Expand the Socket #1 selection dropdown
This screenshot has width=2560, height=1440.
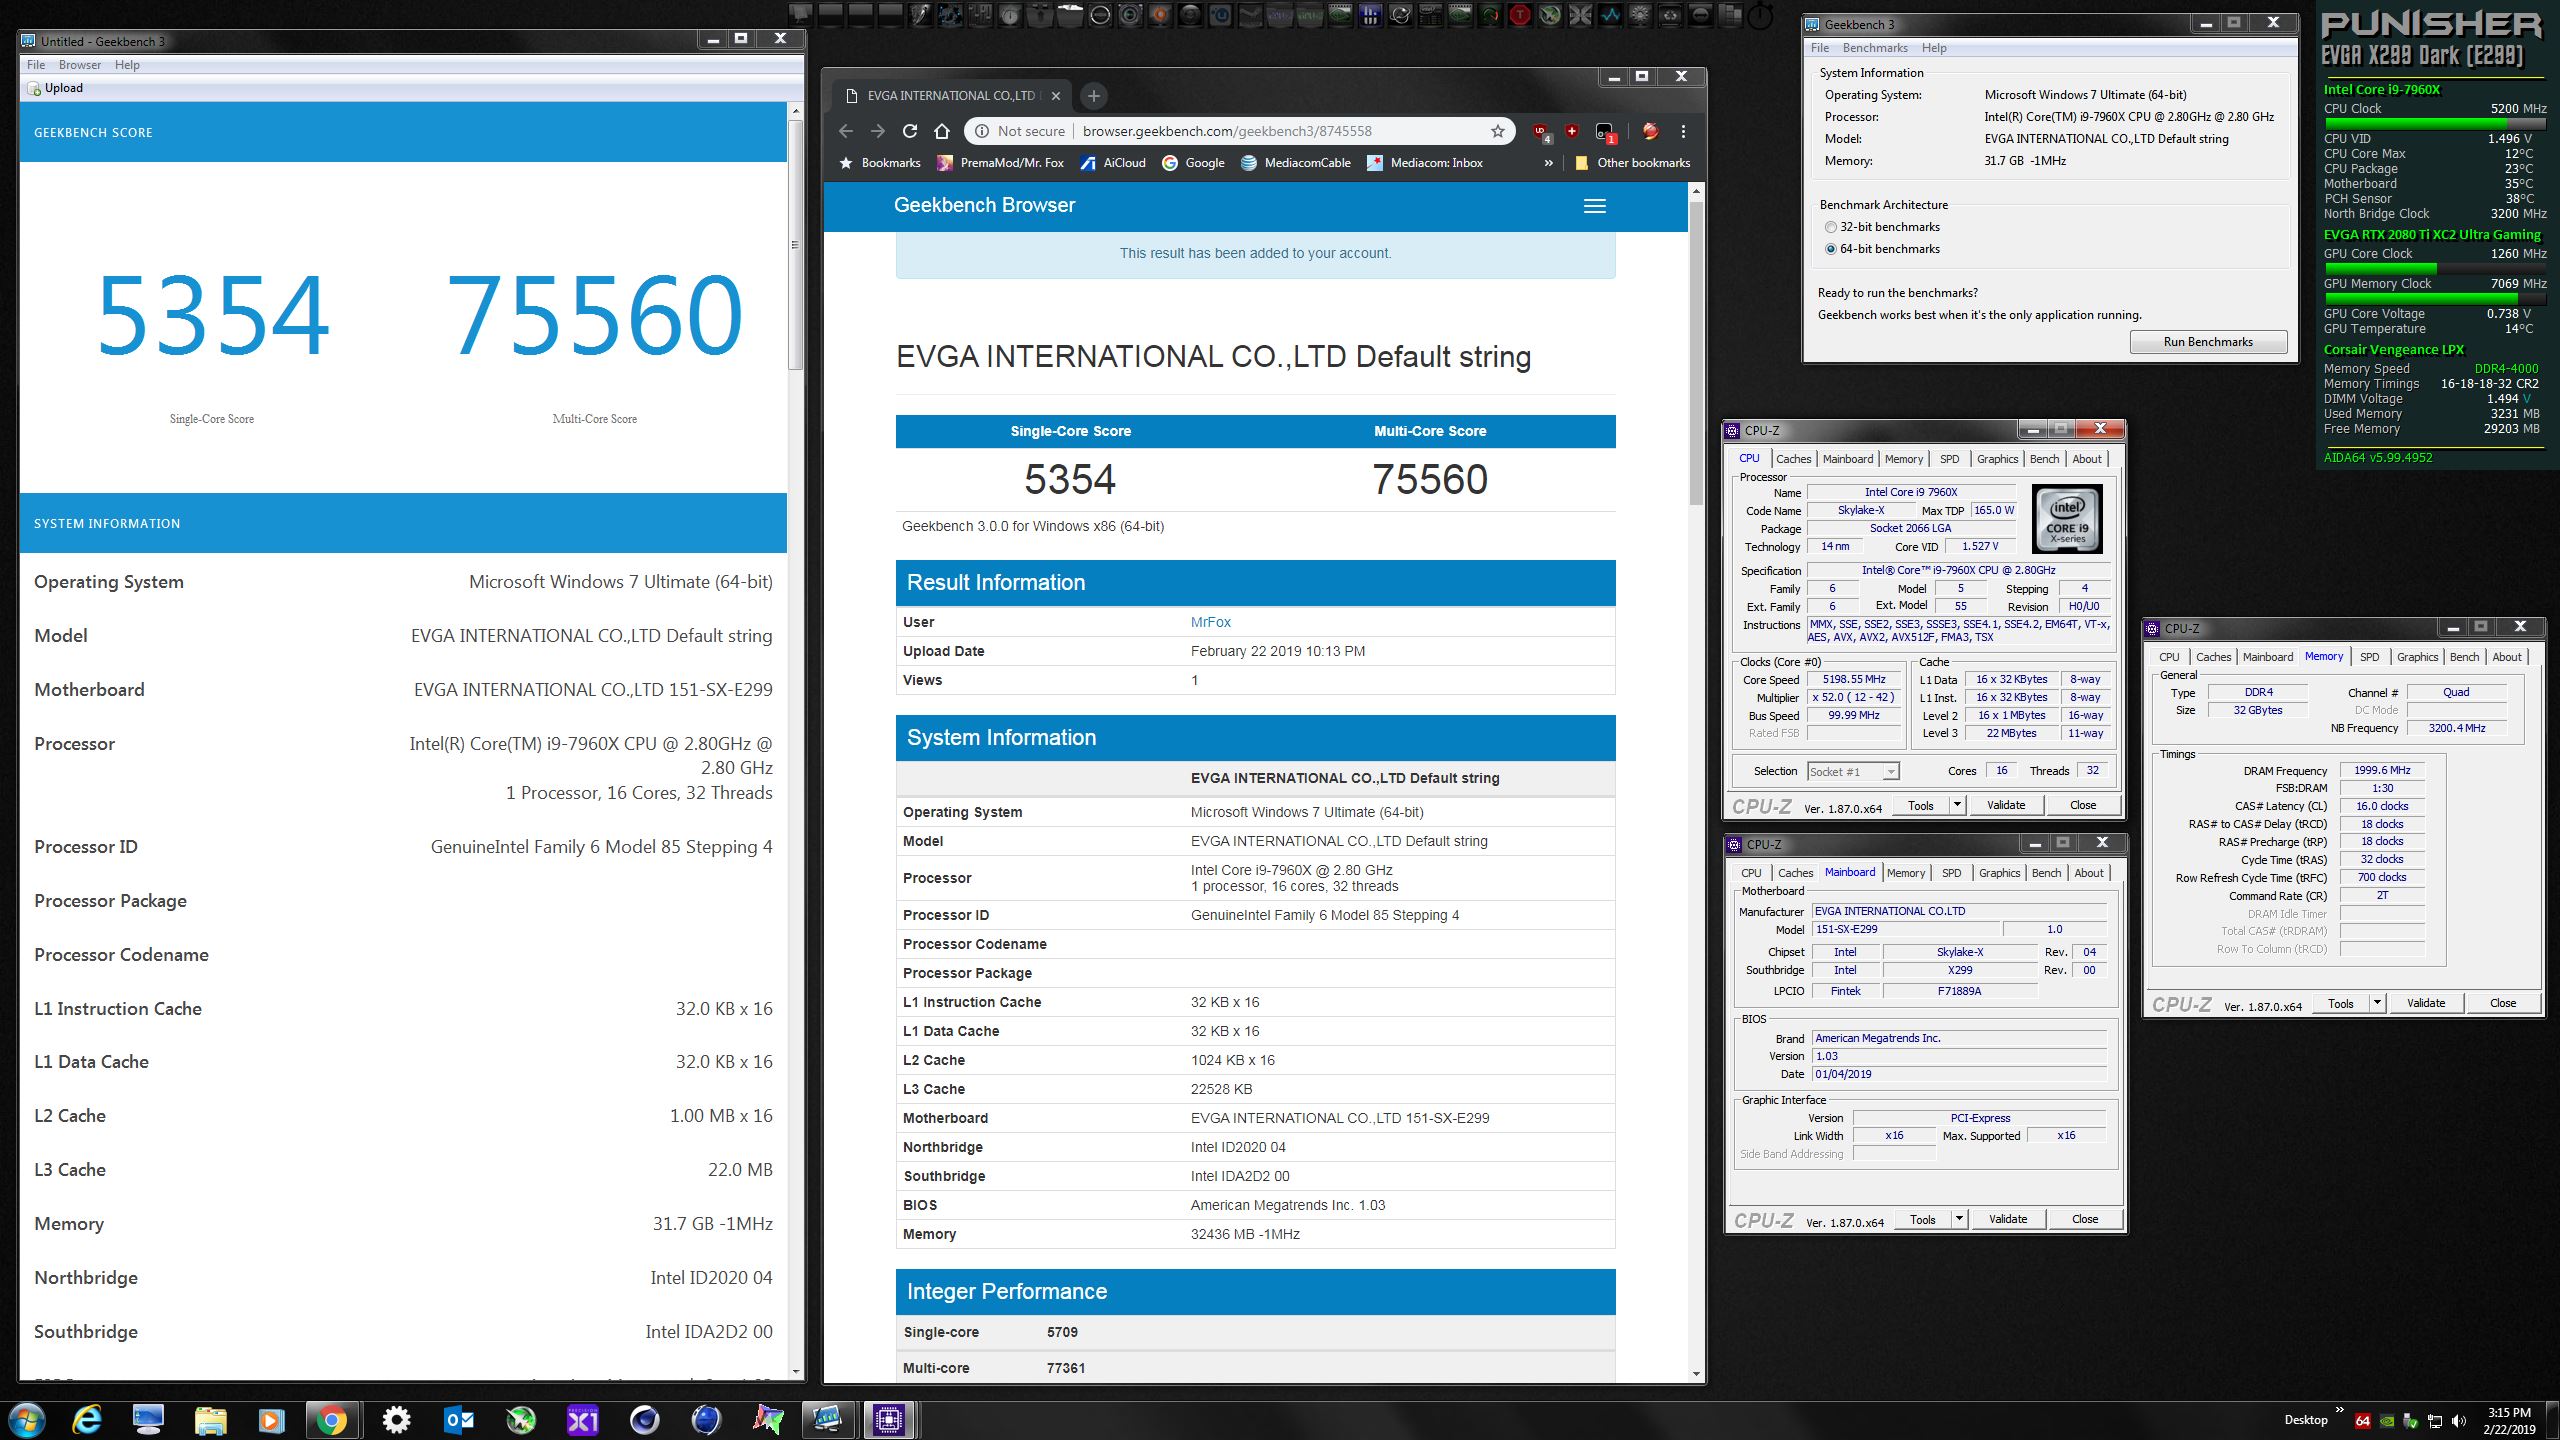pos(1890,772)
